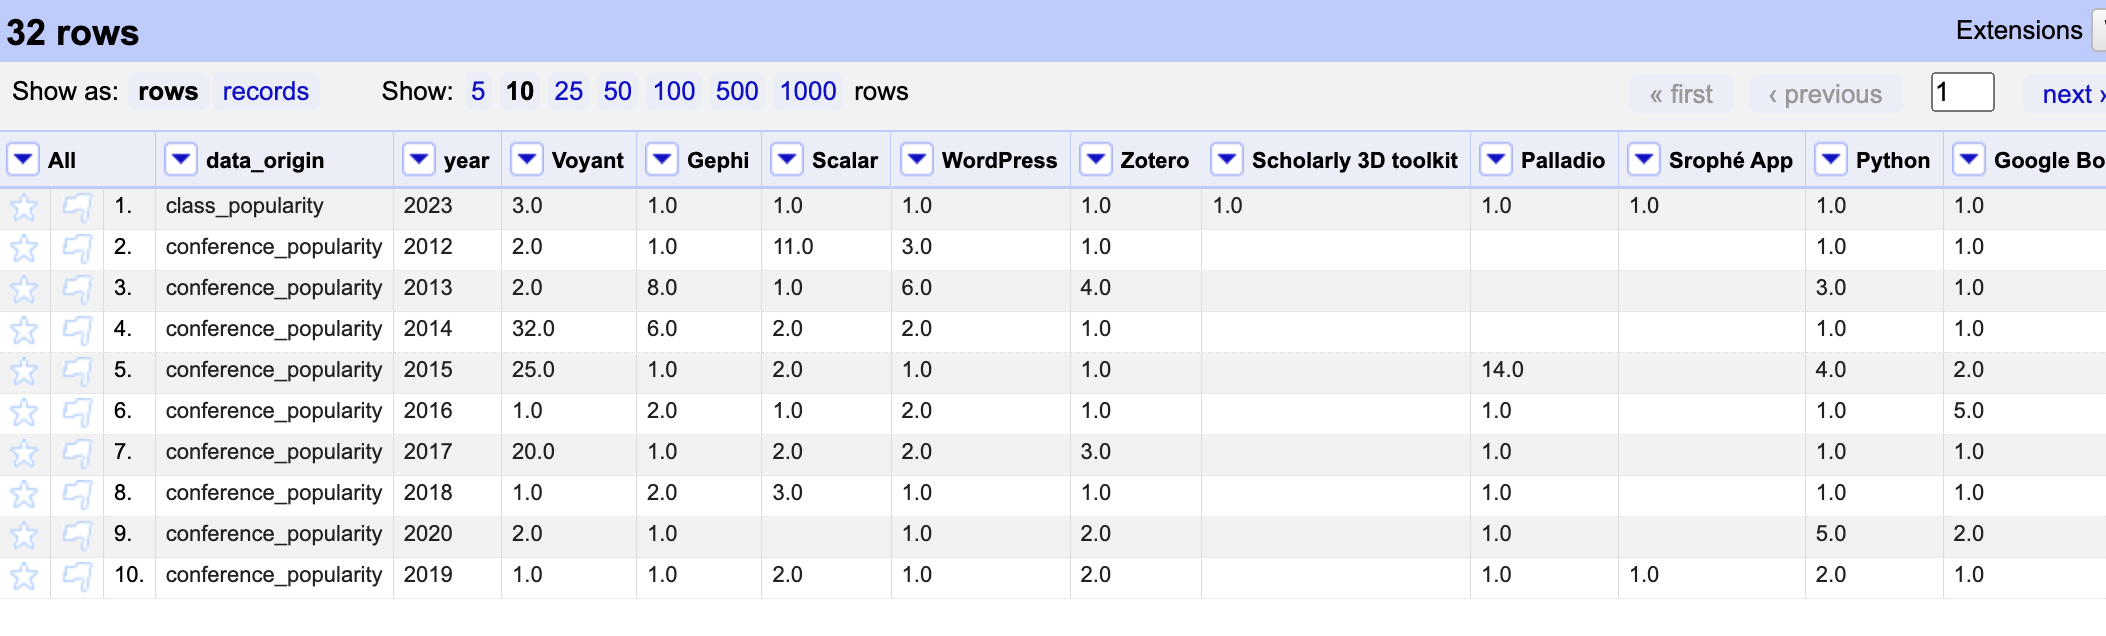
Task: Toggle flag on row 6
Action: tap(77, 413)
